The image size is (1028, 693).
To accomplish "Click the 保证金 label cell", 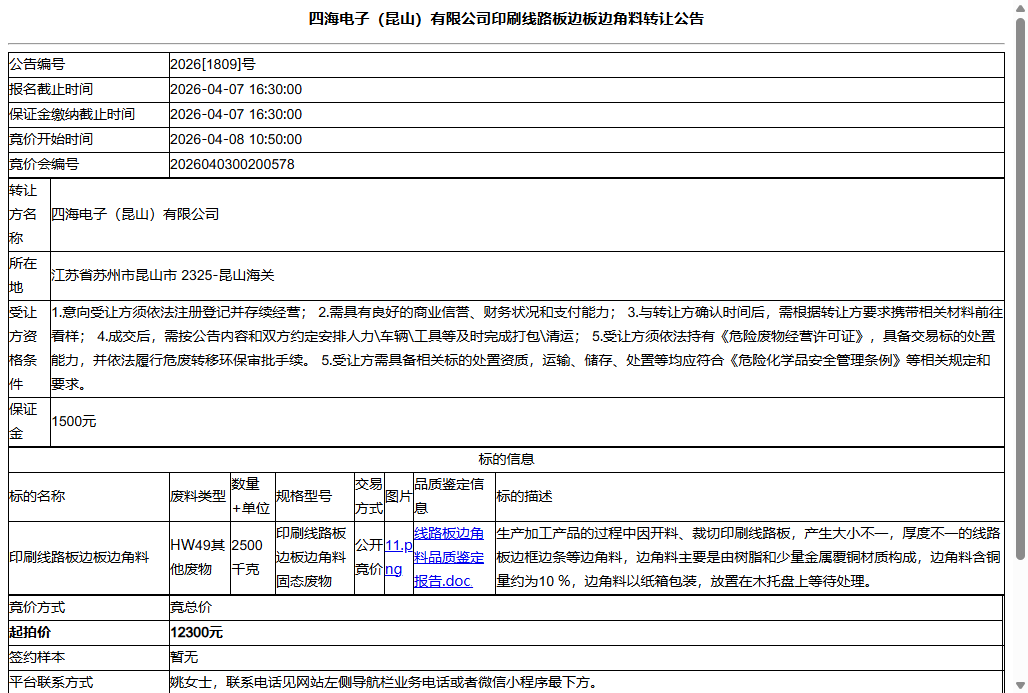I will coord(30,422).
